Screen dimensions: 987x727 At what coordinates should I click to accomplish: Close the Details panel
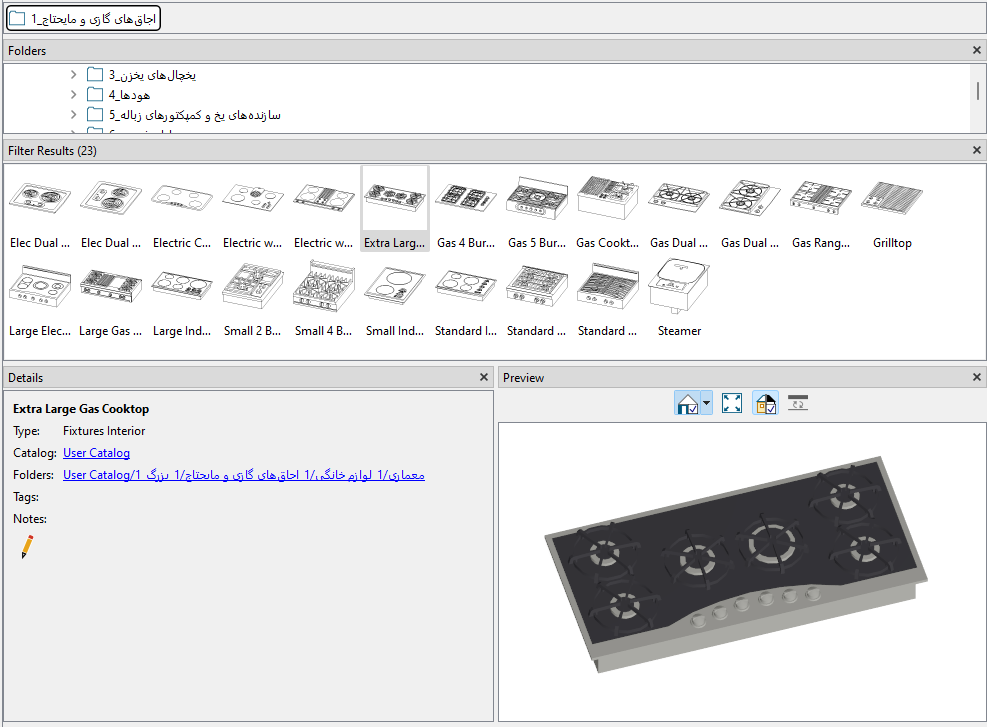pyautogui.click(x=483, y=377)
